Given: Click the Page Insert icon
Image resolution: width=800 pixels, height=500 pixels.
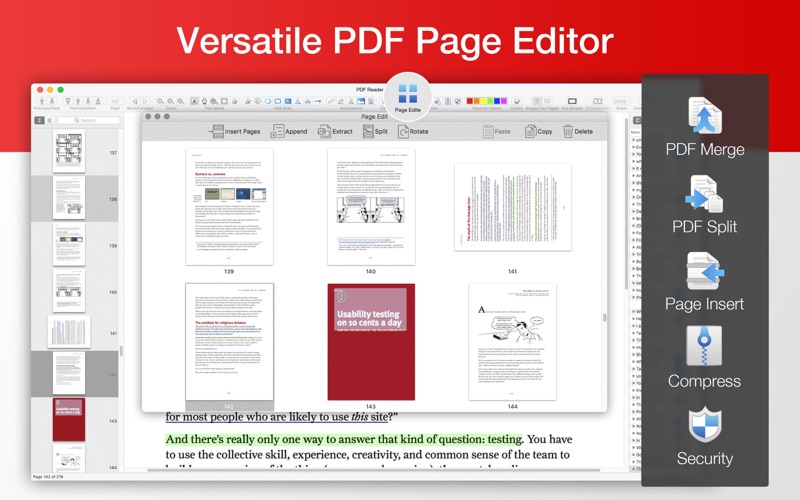Looking at the screenshot, I should pos(705,271).
